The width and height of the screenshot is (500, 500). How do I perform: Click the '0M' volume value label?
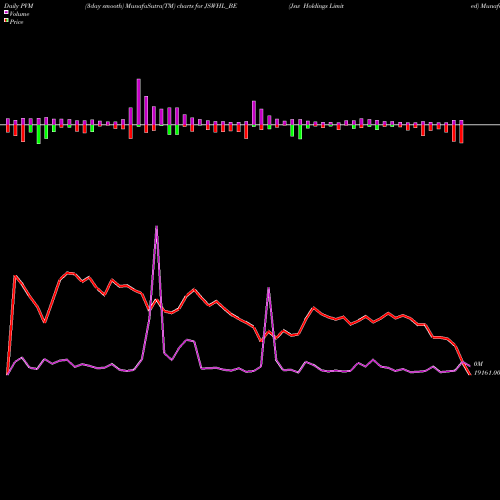coord(478,364)
